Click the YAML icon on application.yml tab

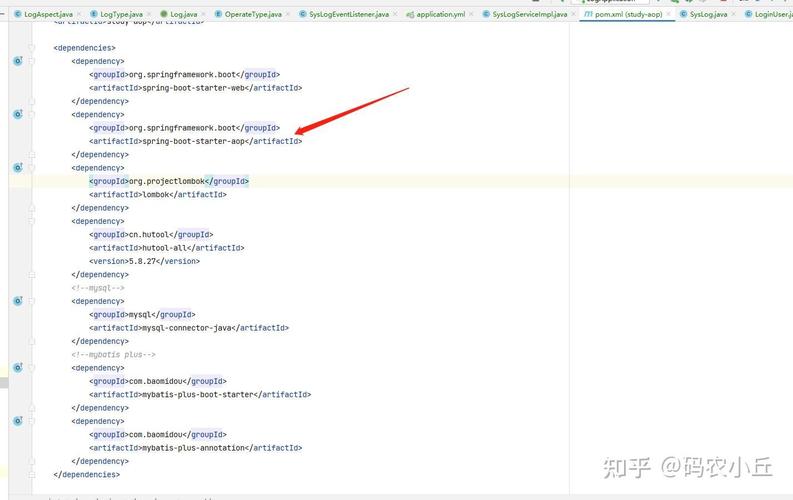tap(410, 15)
